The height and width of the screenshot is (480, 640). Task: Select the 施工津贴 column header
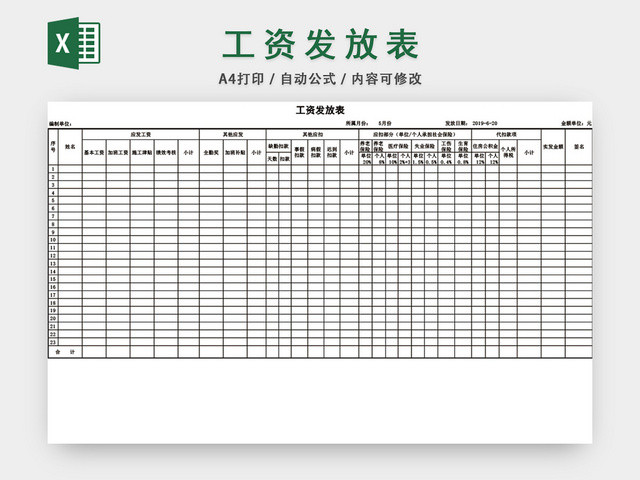[142, 153]
